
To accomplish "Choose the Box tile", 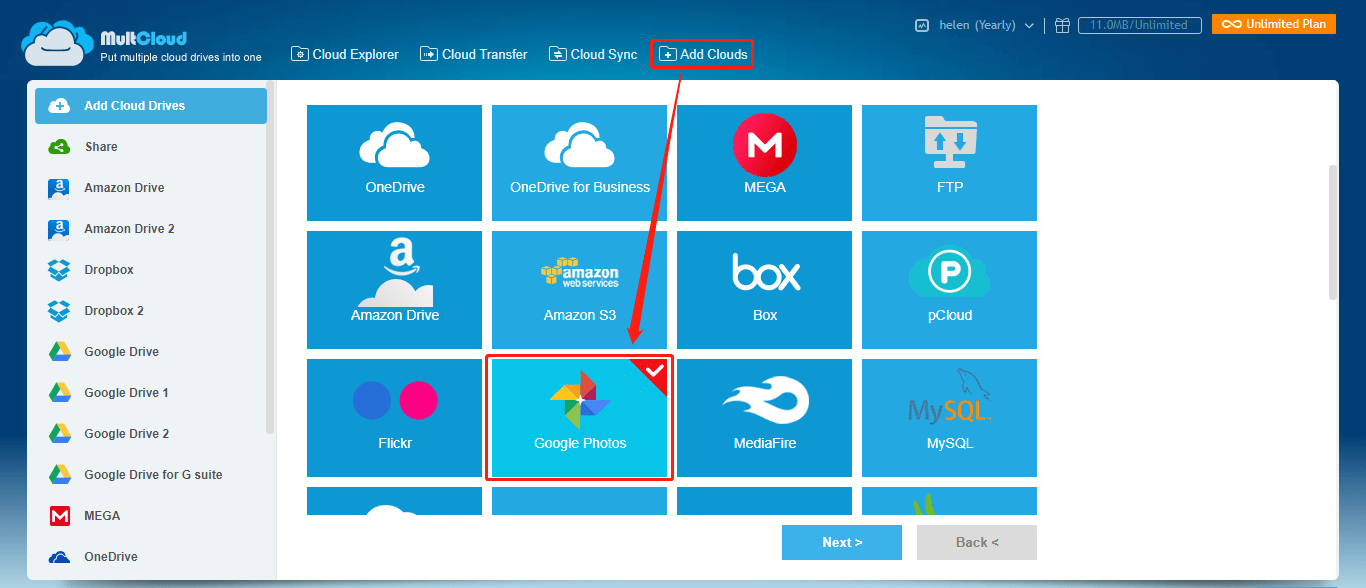I will [x=764, y=290].
